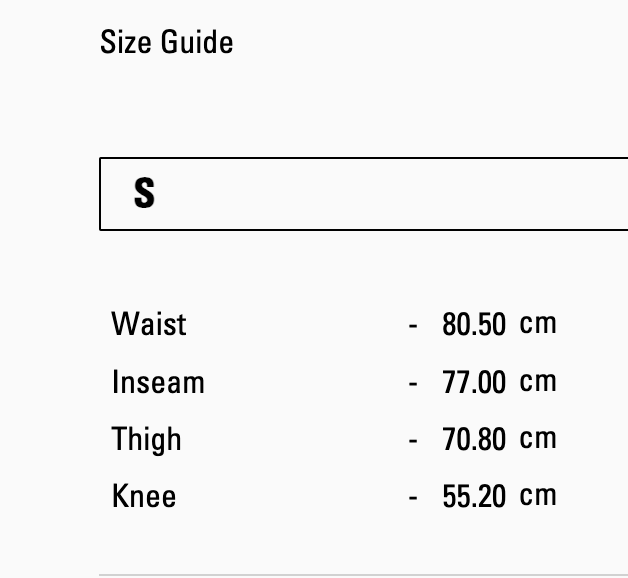Open the S size selection dropdown
The height and width of the screenshot is (578, 628).
364,194
